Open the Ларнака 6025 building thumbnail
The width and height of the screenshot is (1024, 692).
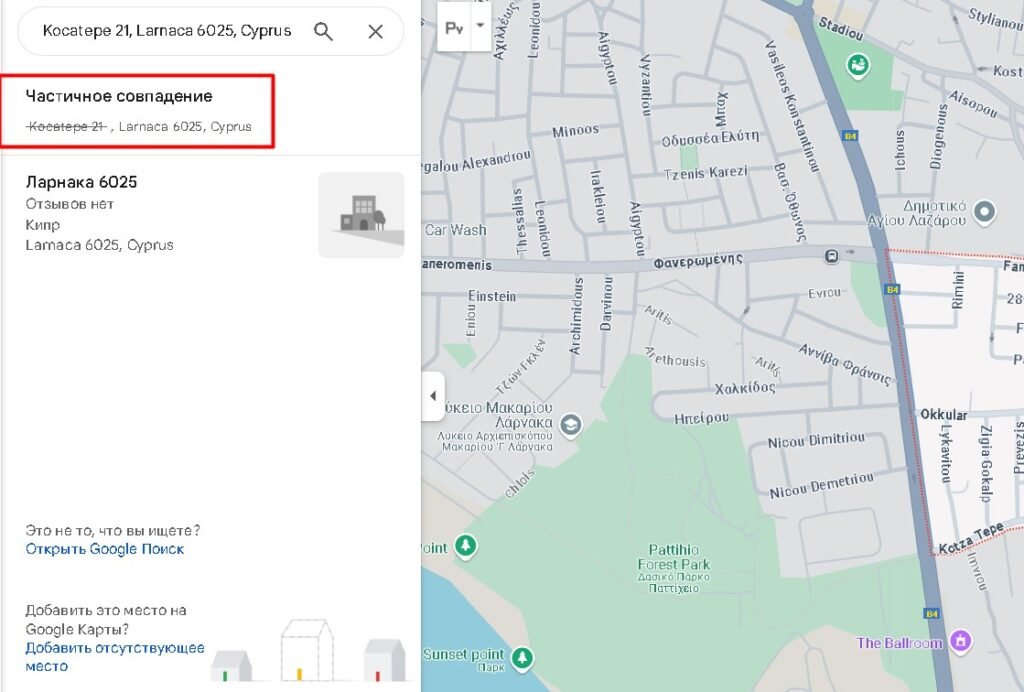pyautogui.click(x=361, y=215)
